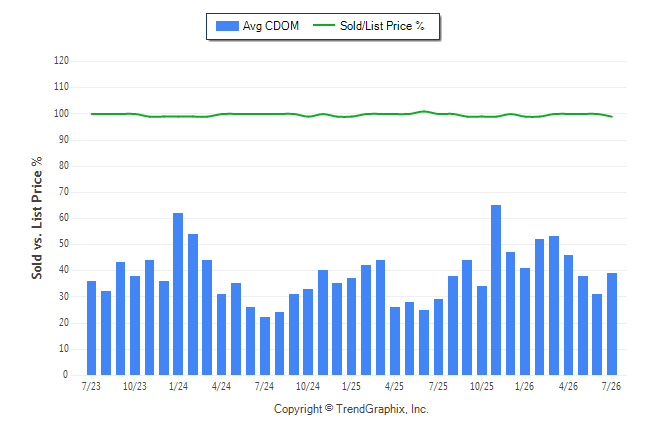Click the 100 y-axis tick label
This screenshot has width=646, height=434.
point(61,113)
